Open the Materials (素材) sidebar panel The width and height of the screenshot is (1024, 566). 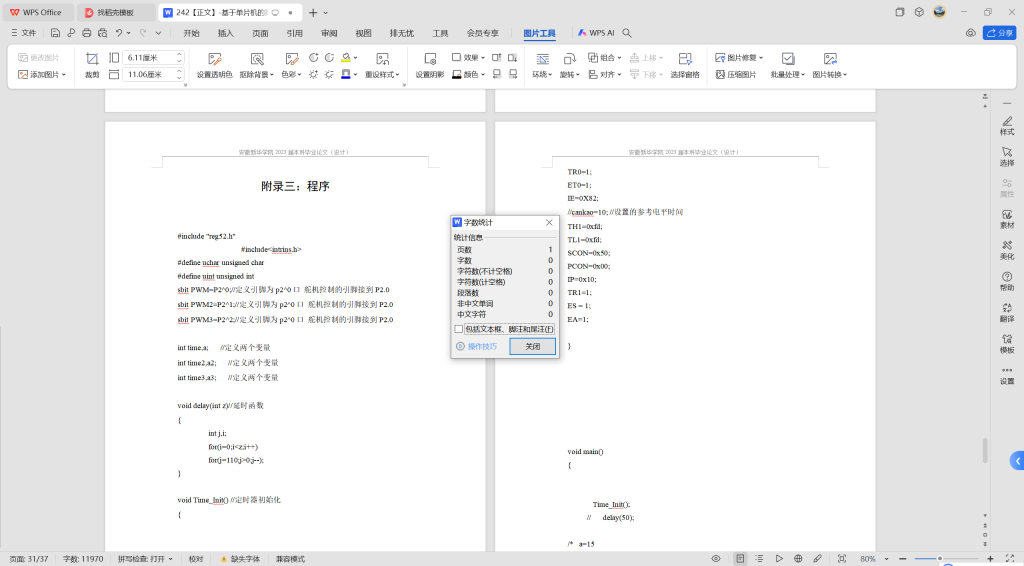(x=1007, y=219)
